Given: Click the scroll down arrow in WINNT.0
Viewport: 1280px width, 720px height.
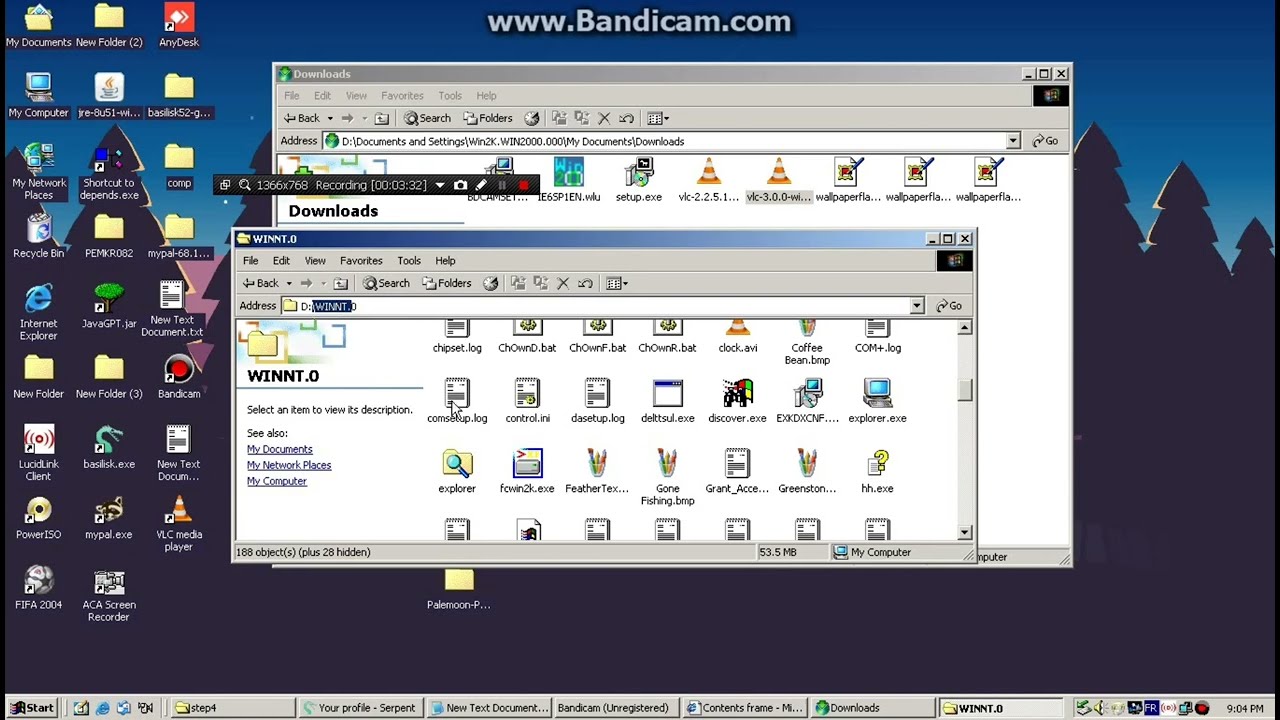Looking at the screenshot, I should [964, 533].
